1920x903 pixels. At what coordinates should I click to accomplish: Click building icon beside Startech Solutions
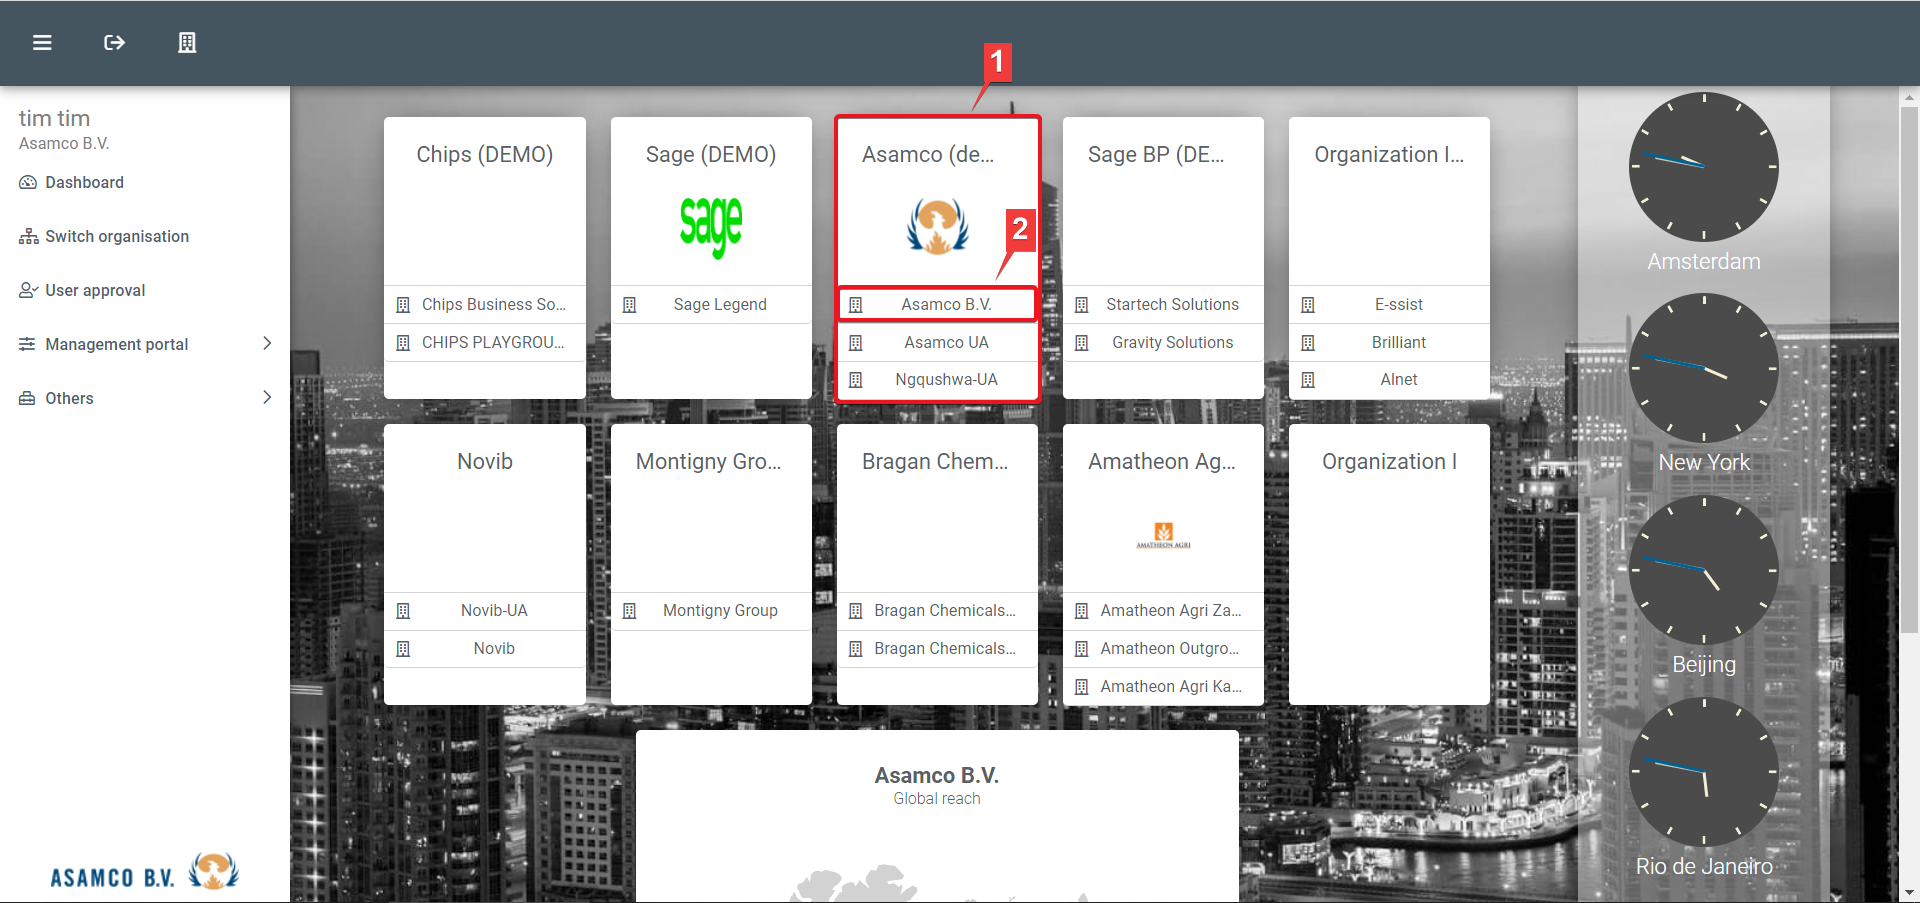tap(1081, 305)
